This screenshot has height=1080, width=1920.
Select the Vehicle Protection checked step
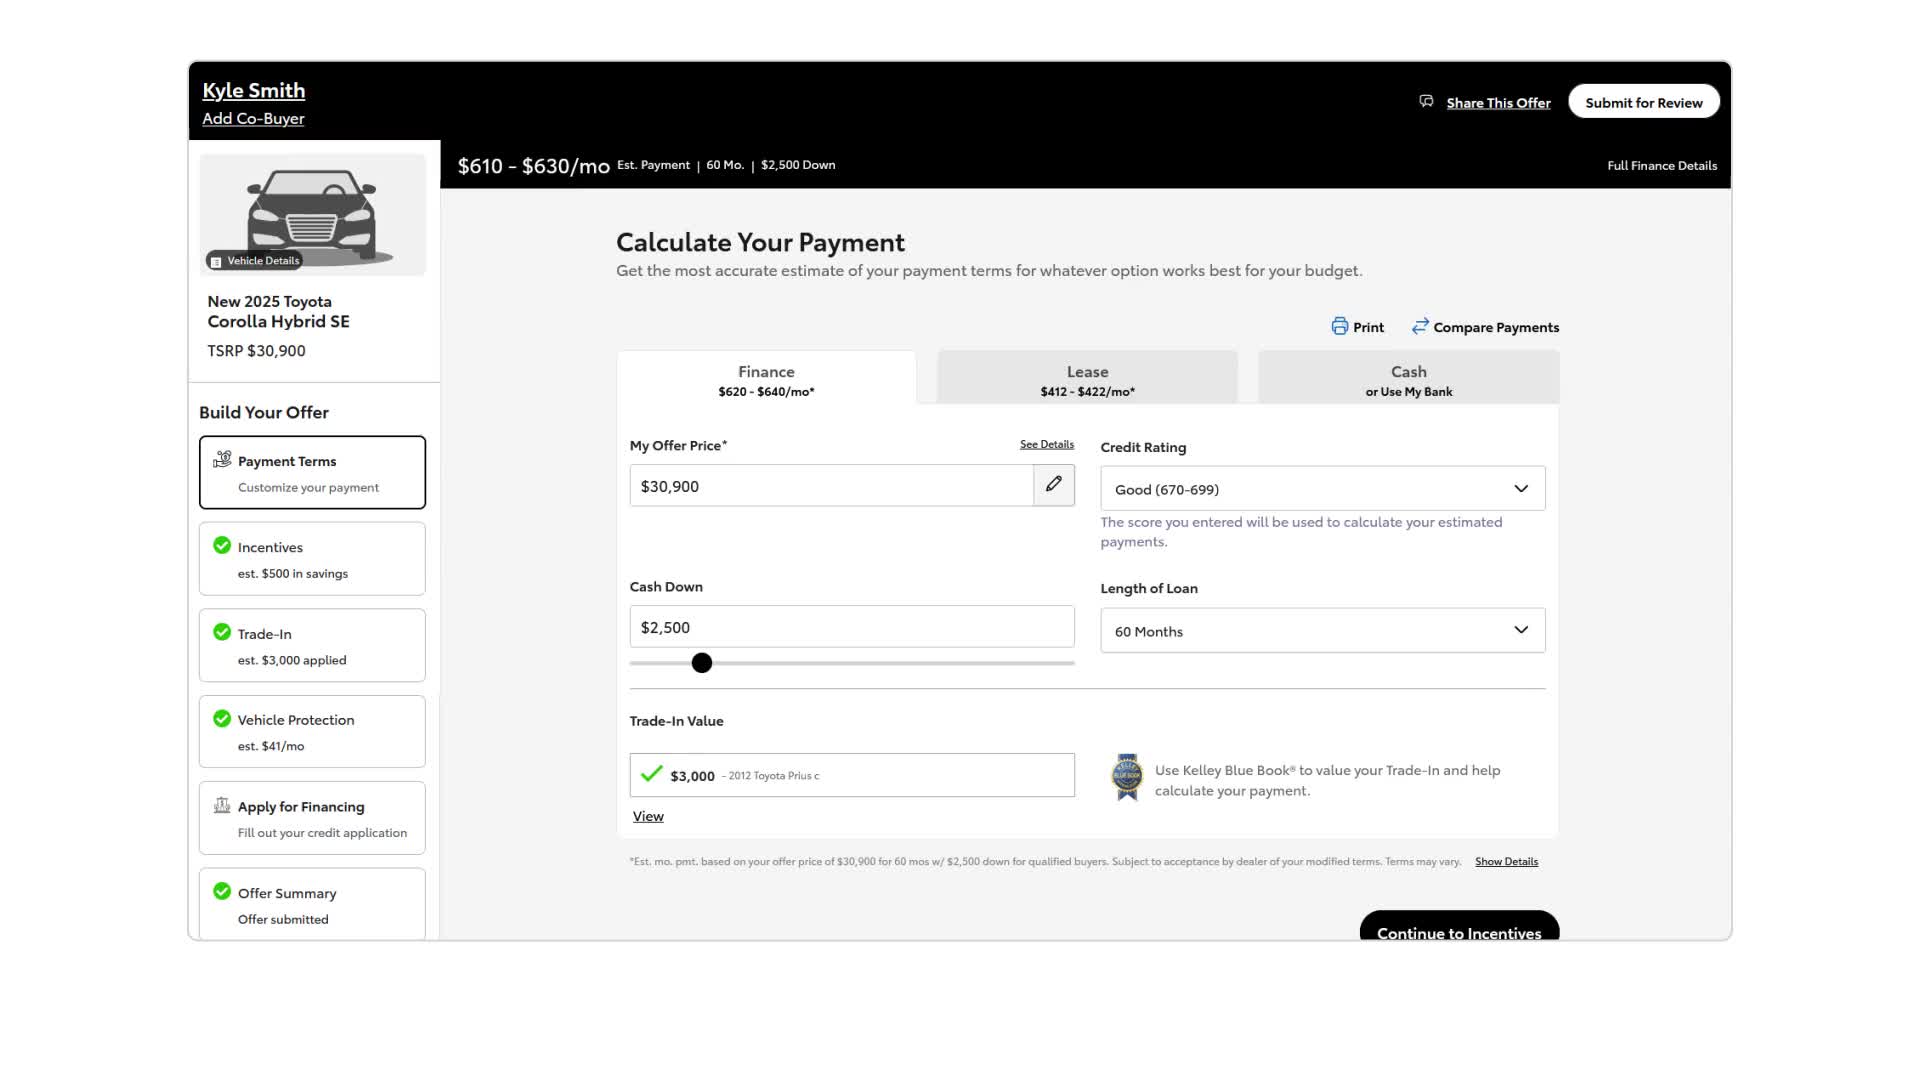click(312, 732)
